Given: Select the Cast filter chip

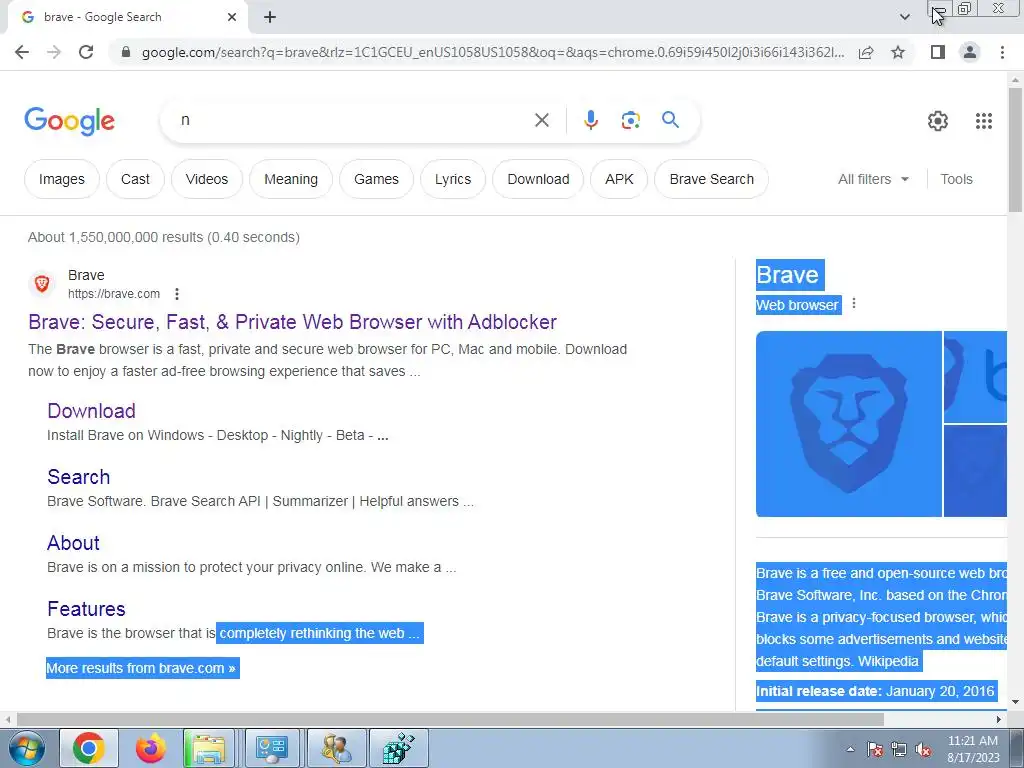Looking at the screenshot, I should click(135, 179).
